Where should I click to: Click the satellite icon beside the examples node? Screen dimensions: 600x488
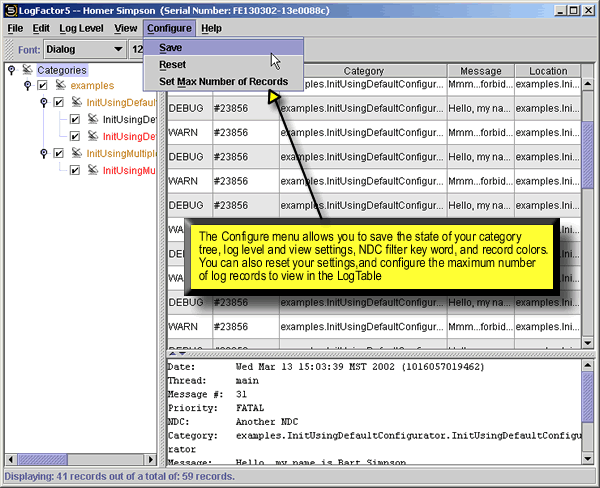59,86
